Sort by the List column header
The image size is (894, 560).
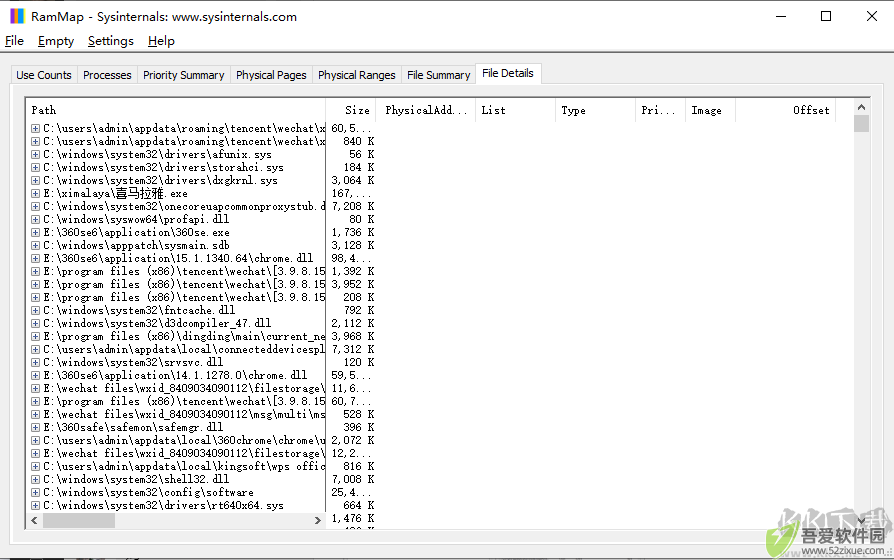tap(515, 110)
